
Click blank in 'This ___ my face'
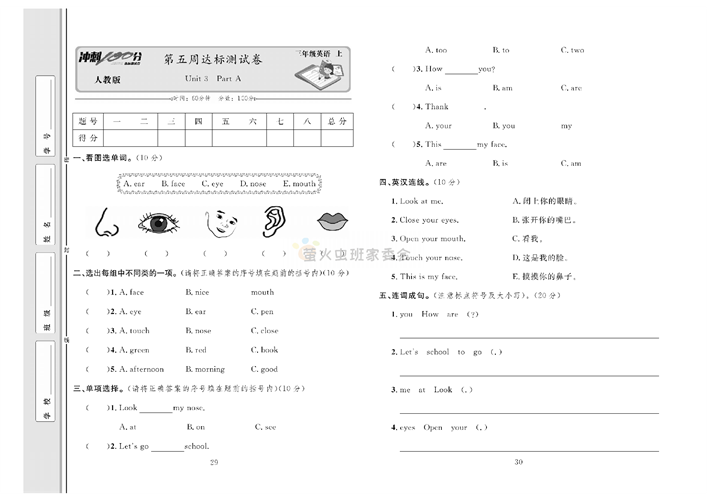[x=460, y=146]
